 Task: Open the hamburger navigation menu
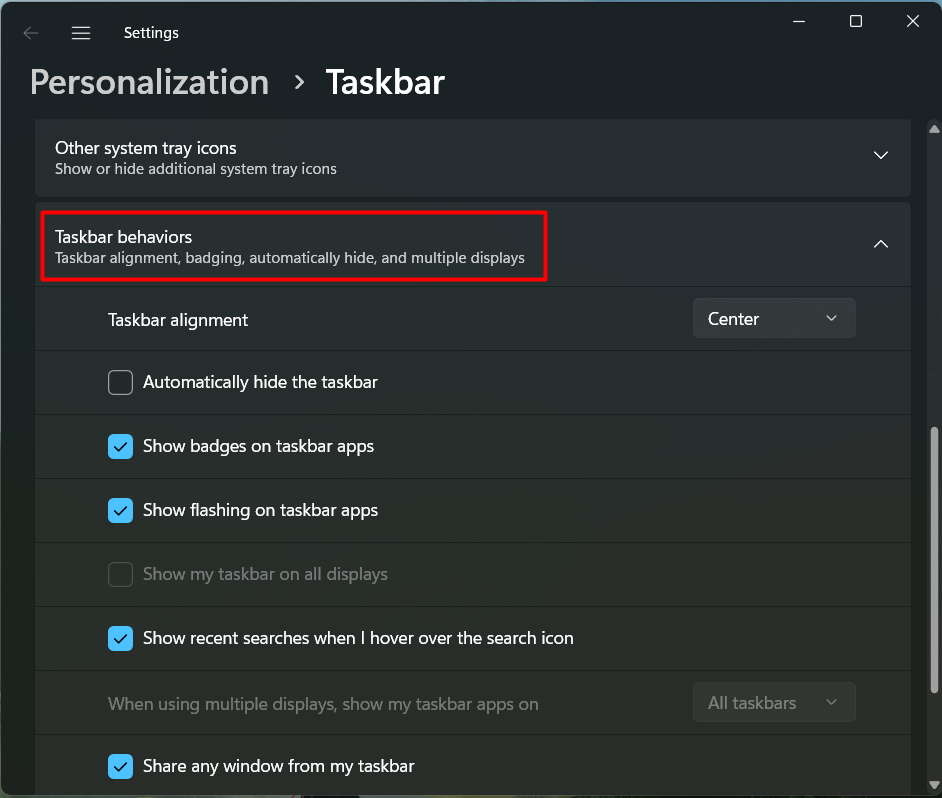coord(81,33)
